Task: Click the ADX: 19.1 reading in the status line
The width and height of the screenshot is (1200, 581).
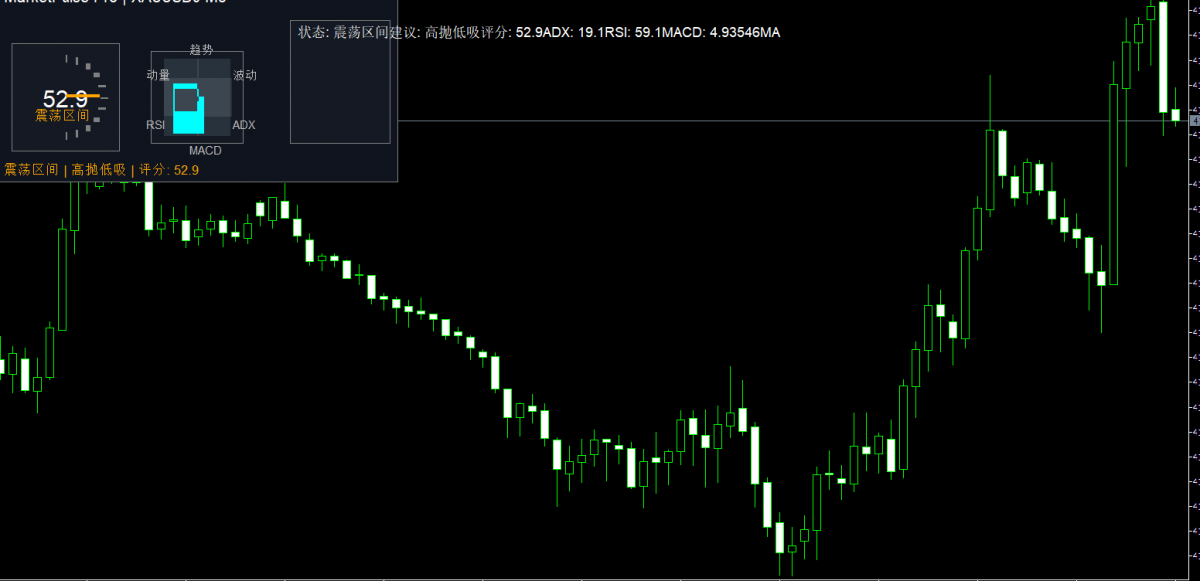Action: (x=572, y=33)
